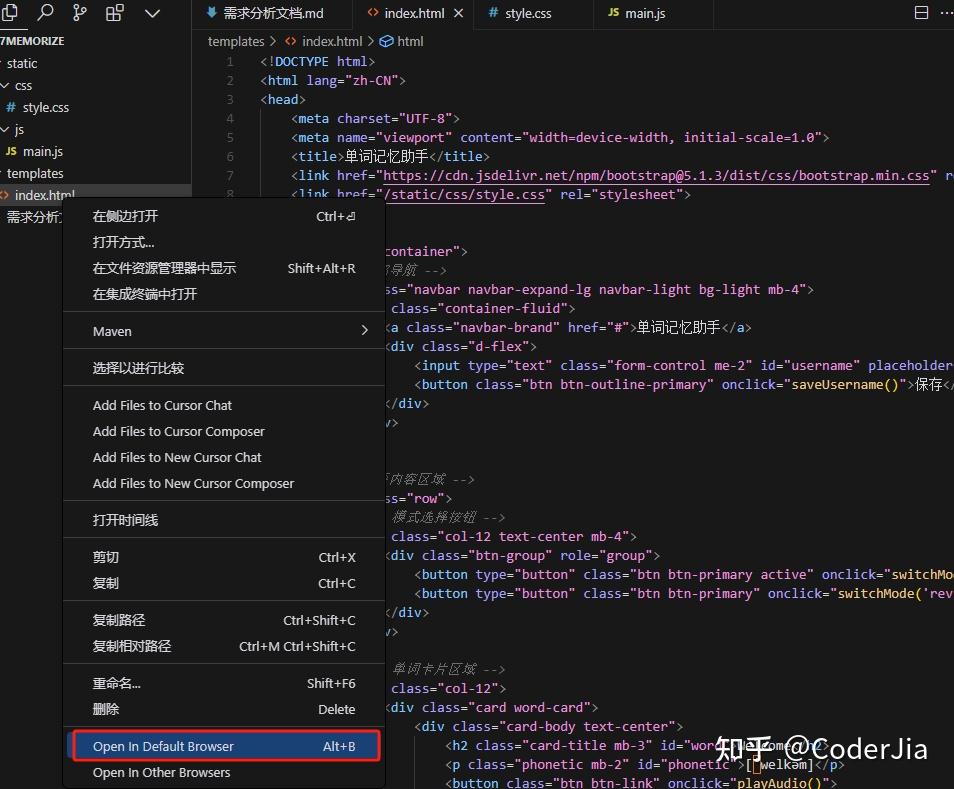Viewport: 954px width, 789px height.
Task: Open the Extensions view icon
Action: pyautogui.click(x=116, y=14)
